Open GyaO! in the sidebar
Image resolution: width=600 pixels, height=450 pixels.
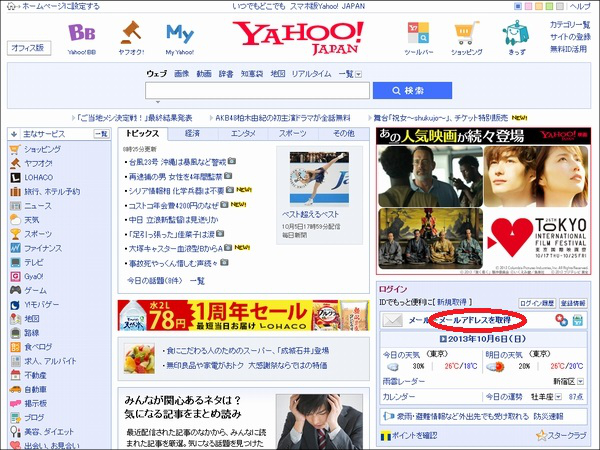(34, 276)
